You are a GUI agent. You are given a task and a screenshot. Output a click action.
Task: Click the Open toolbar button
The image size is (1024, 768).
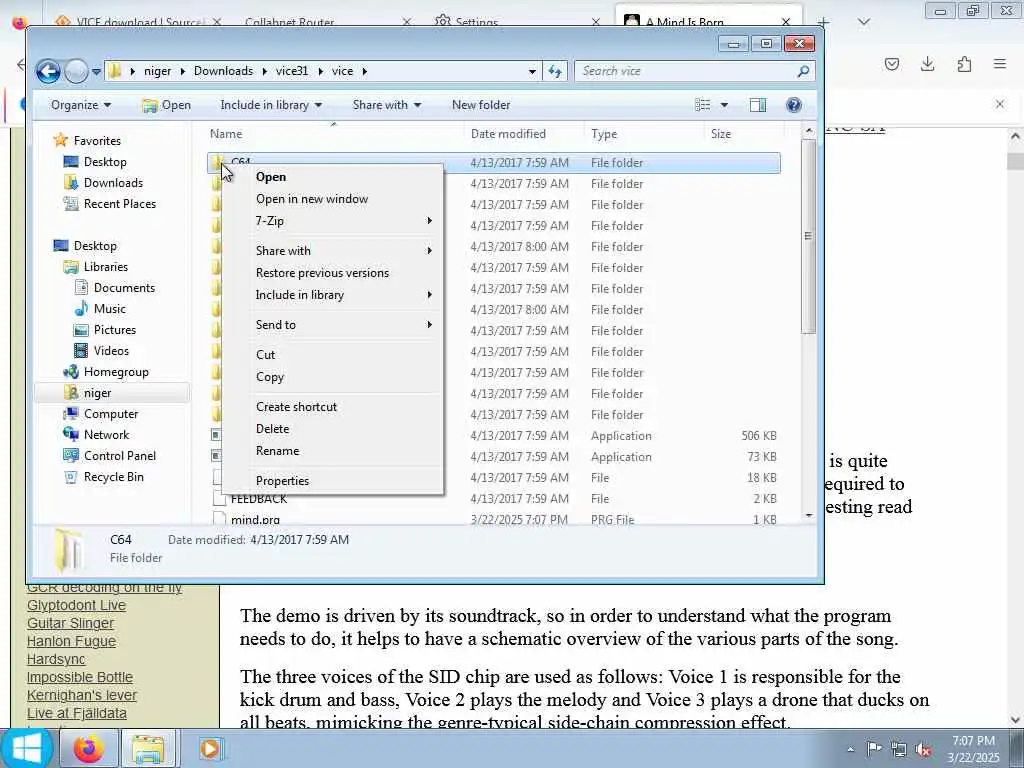click(167, 105)
